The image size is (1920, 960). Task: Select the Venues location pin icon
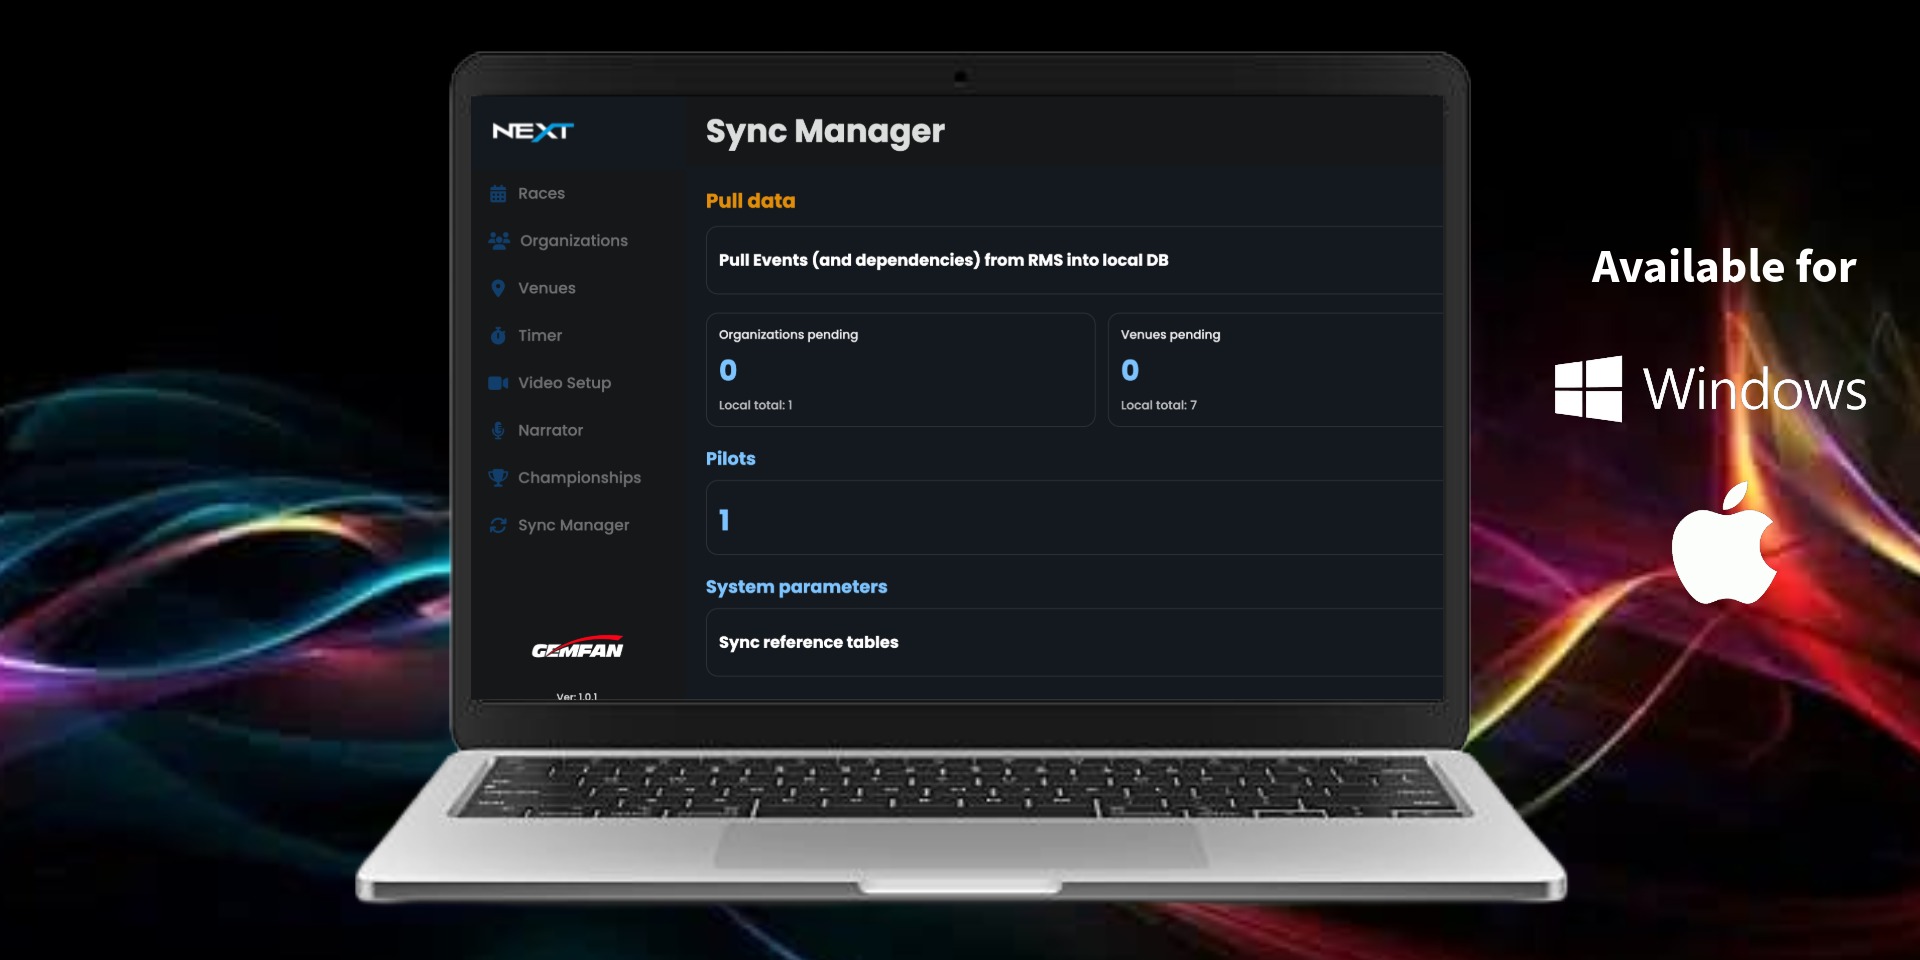point(499,288)
